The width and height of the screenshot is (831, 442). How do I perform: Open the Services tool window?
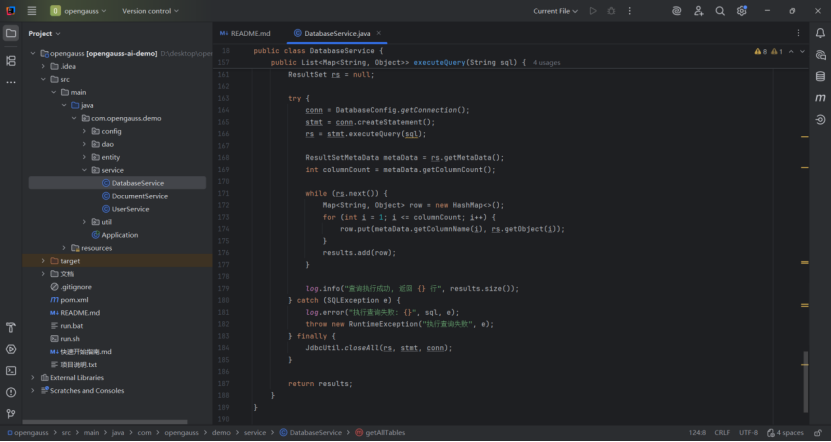point(11,349)
